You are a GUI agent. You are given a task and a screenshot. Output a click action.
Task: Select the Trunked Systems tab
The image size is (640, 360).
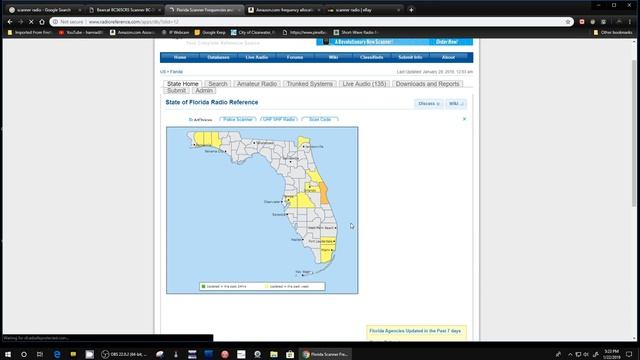(309, 84)
